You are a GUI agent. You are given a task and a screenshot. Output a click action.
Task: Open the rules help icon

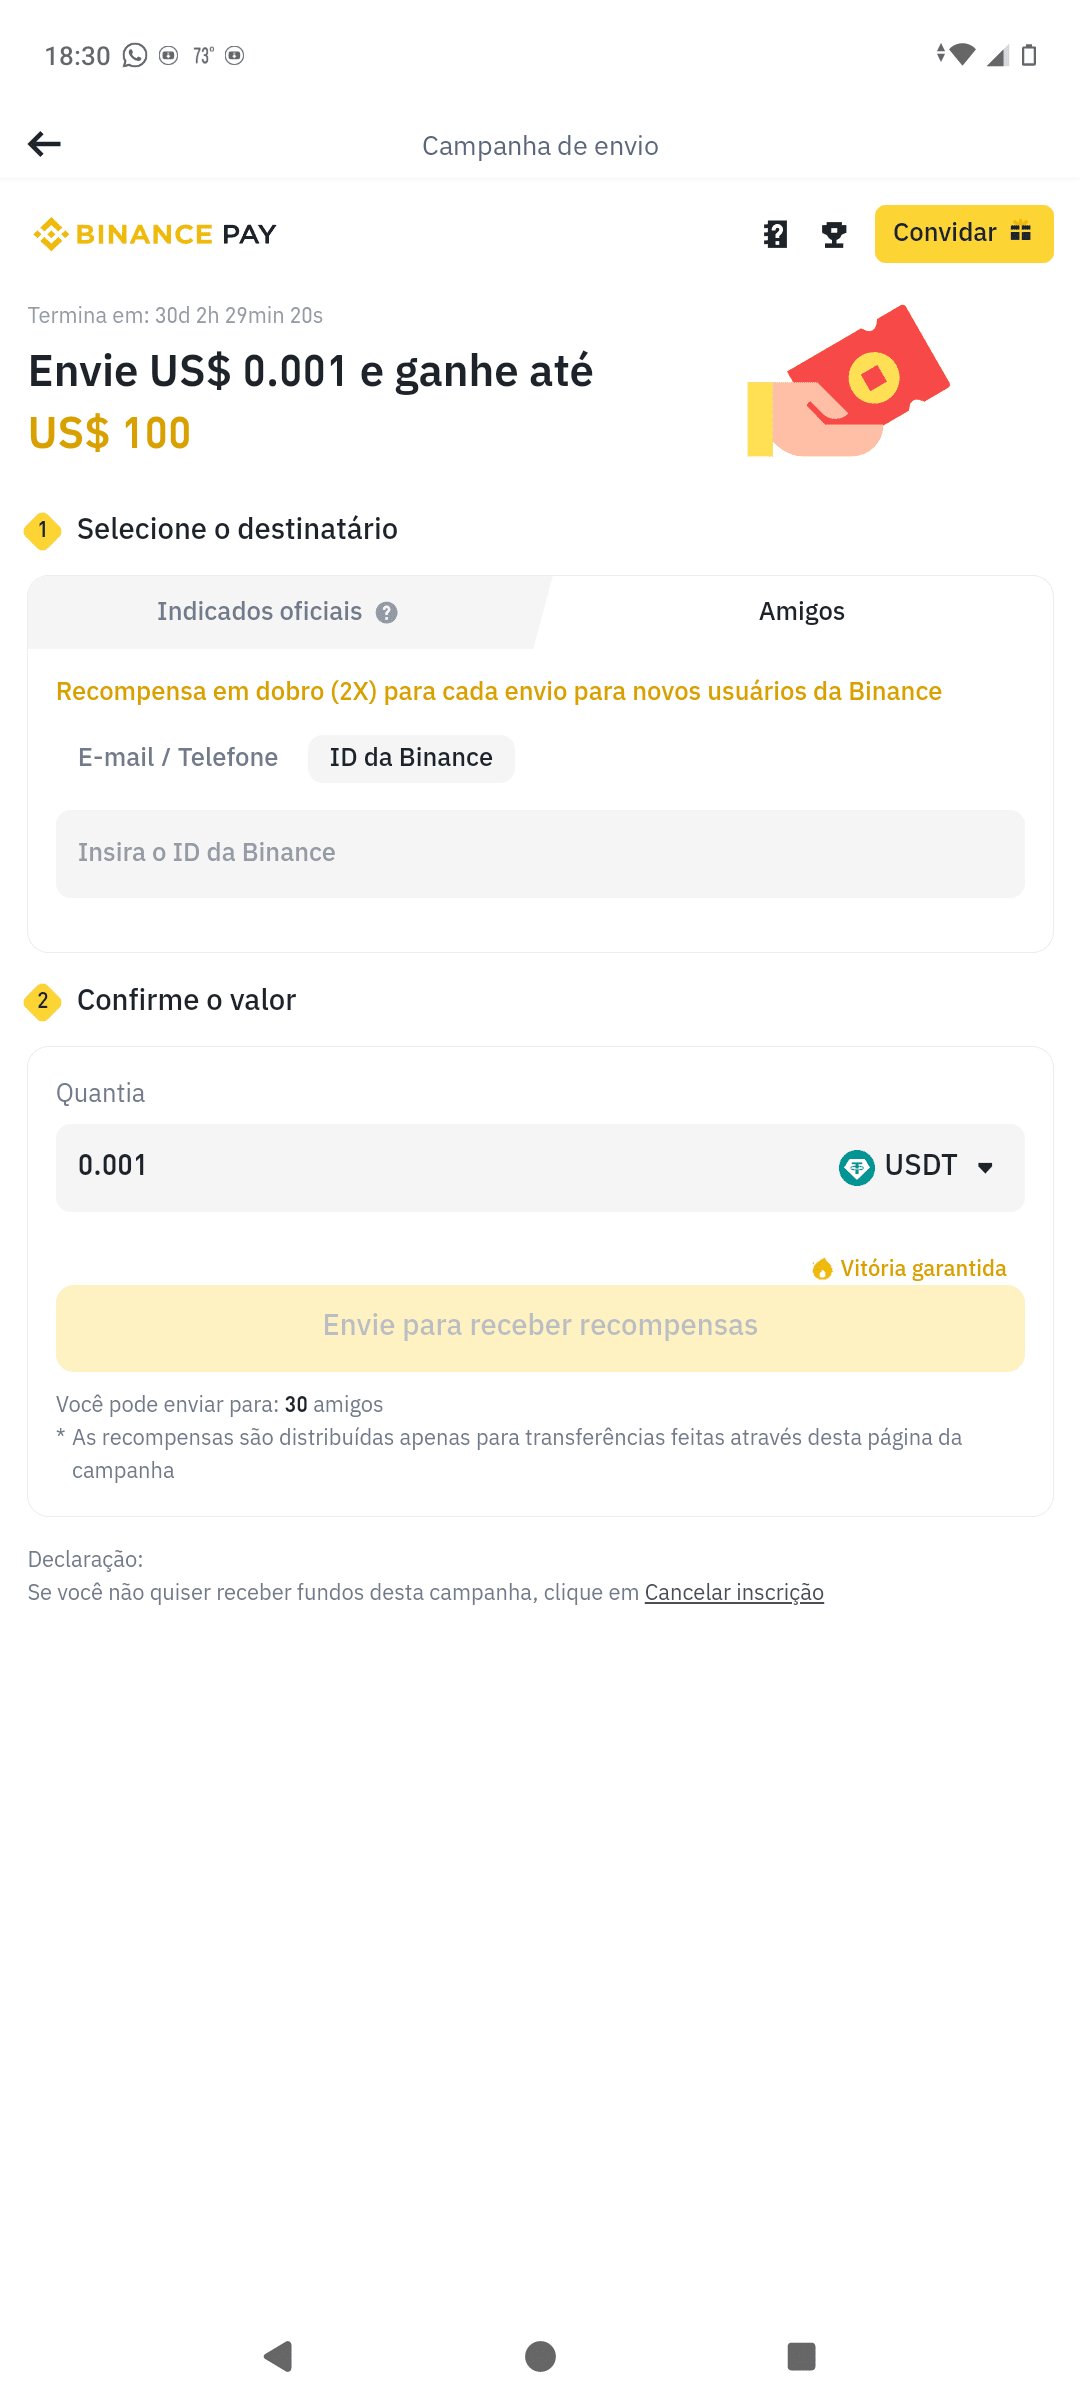pos(776,234)
